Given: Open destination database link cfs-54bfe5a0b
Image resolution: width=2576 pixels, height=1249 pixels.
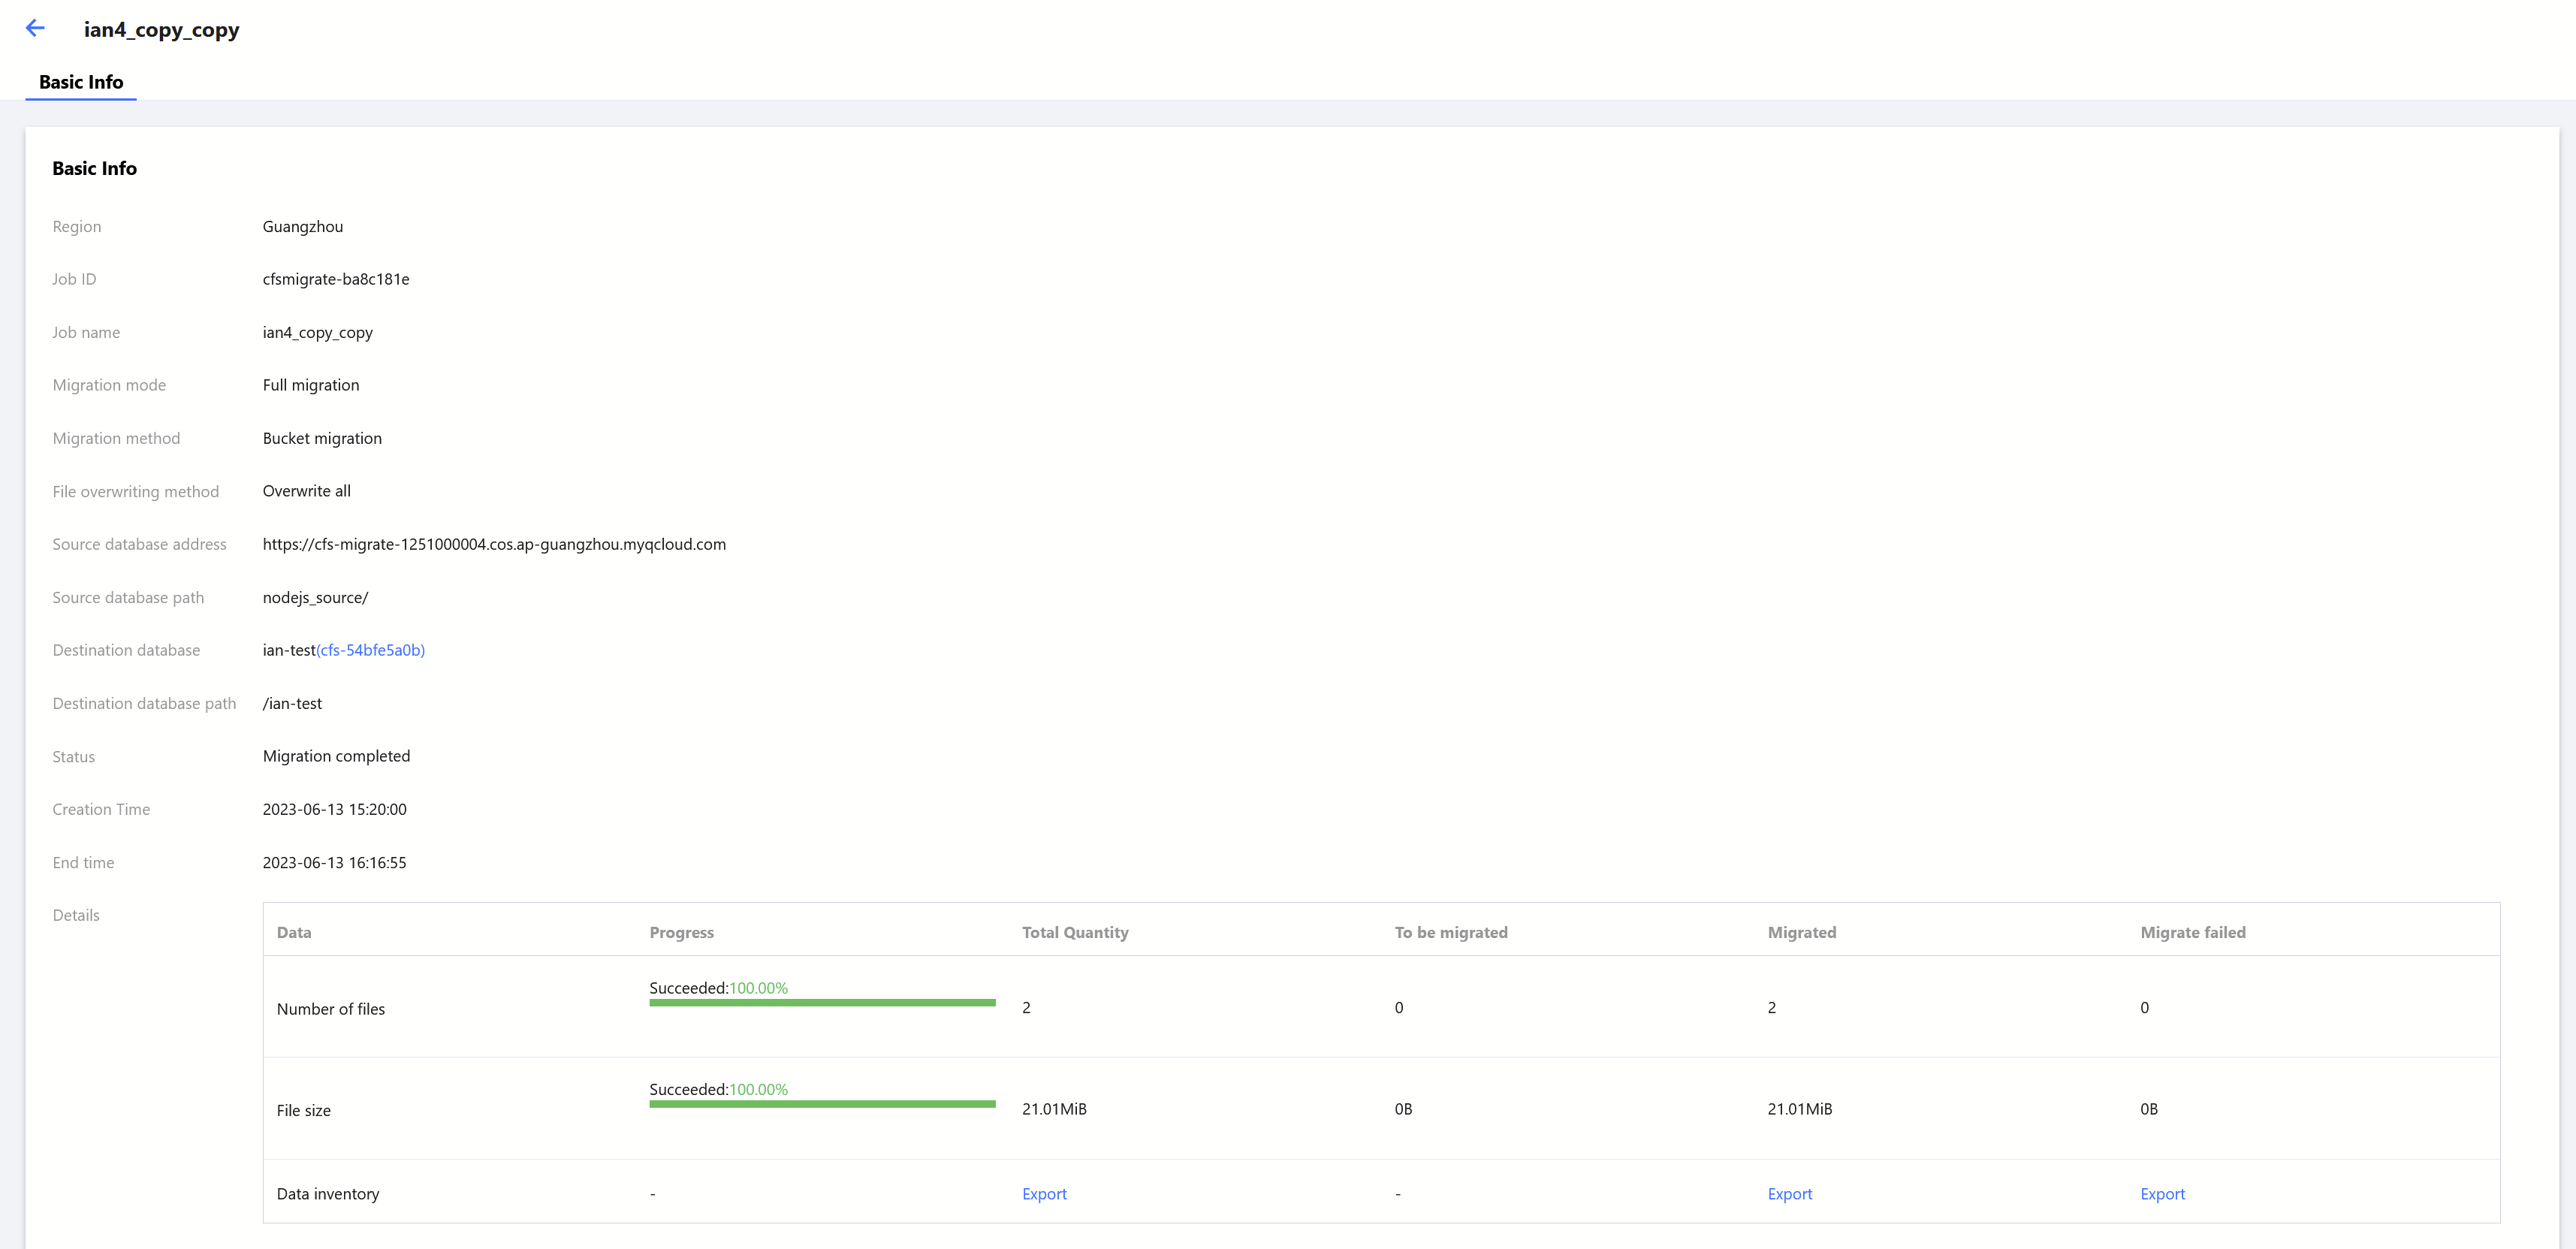Looking at the screenshot, I should tap(370, 650).
